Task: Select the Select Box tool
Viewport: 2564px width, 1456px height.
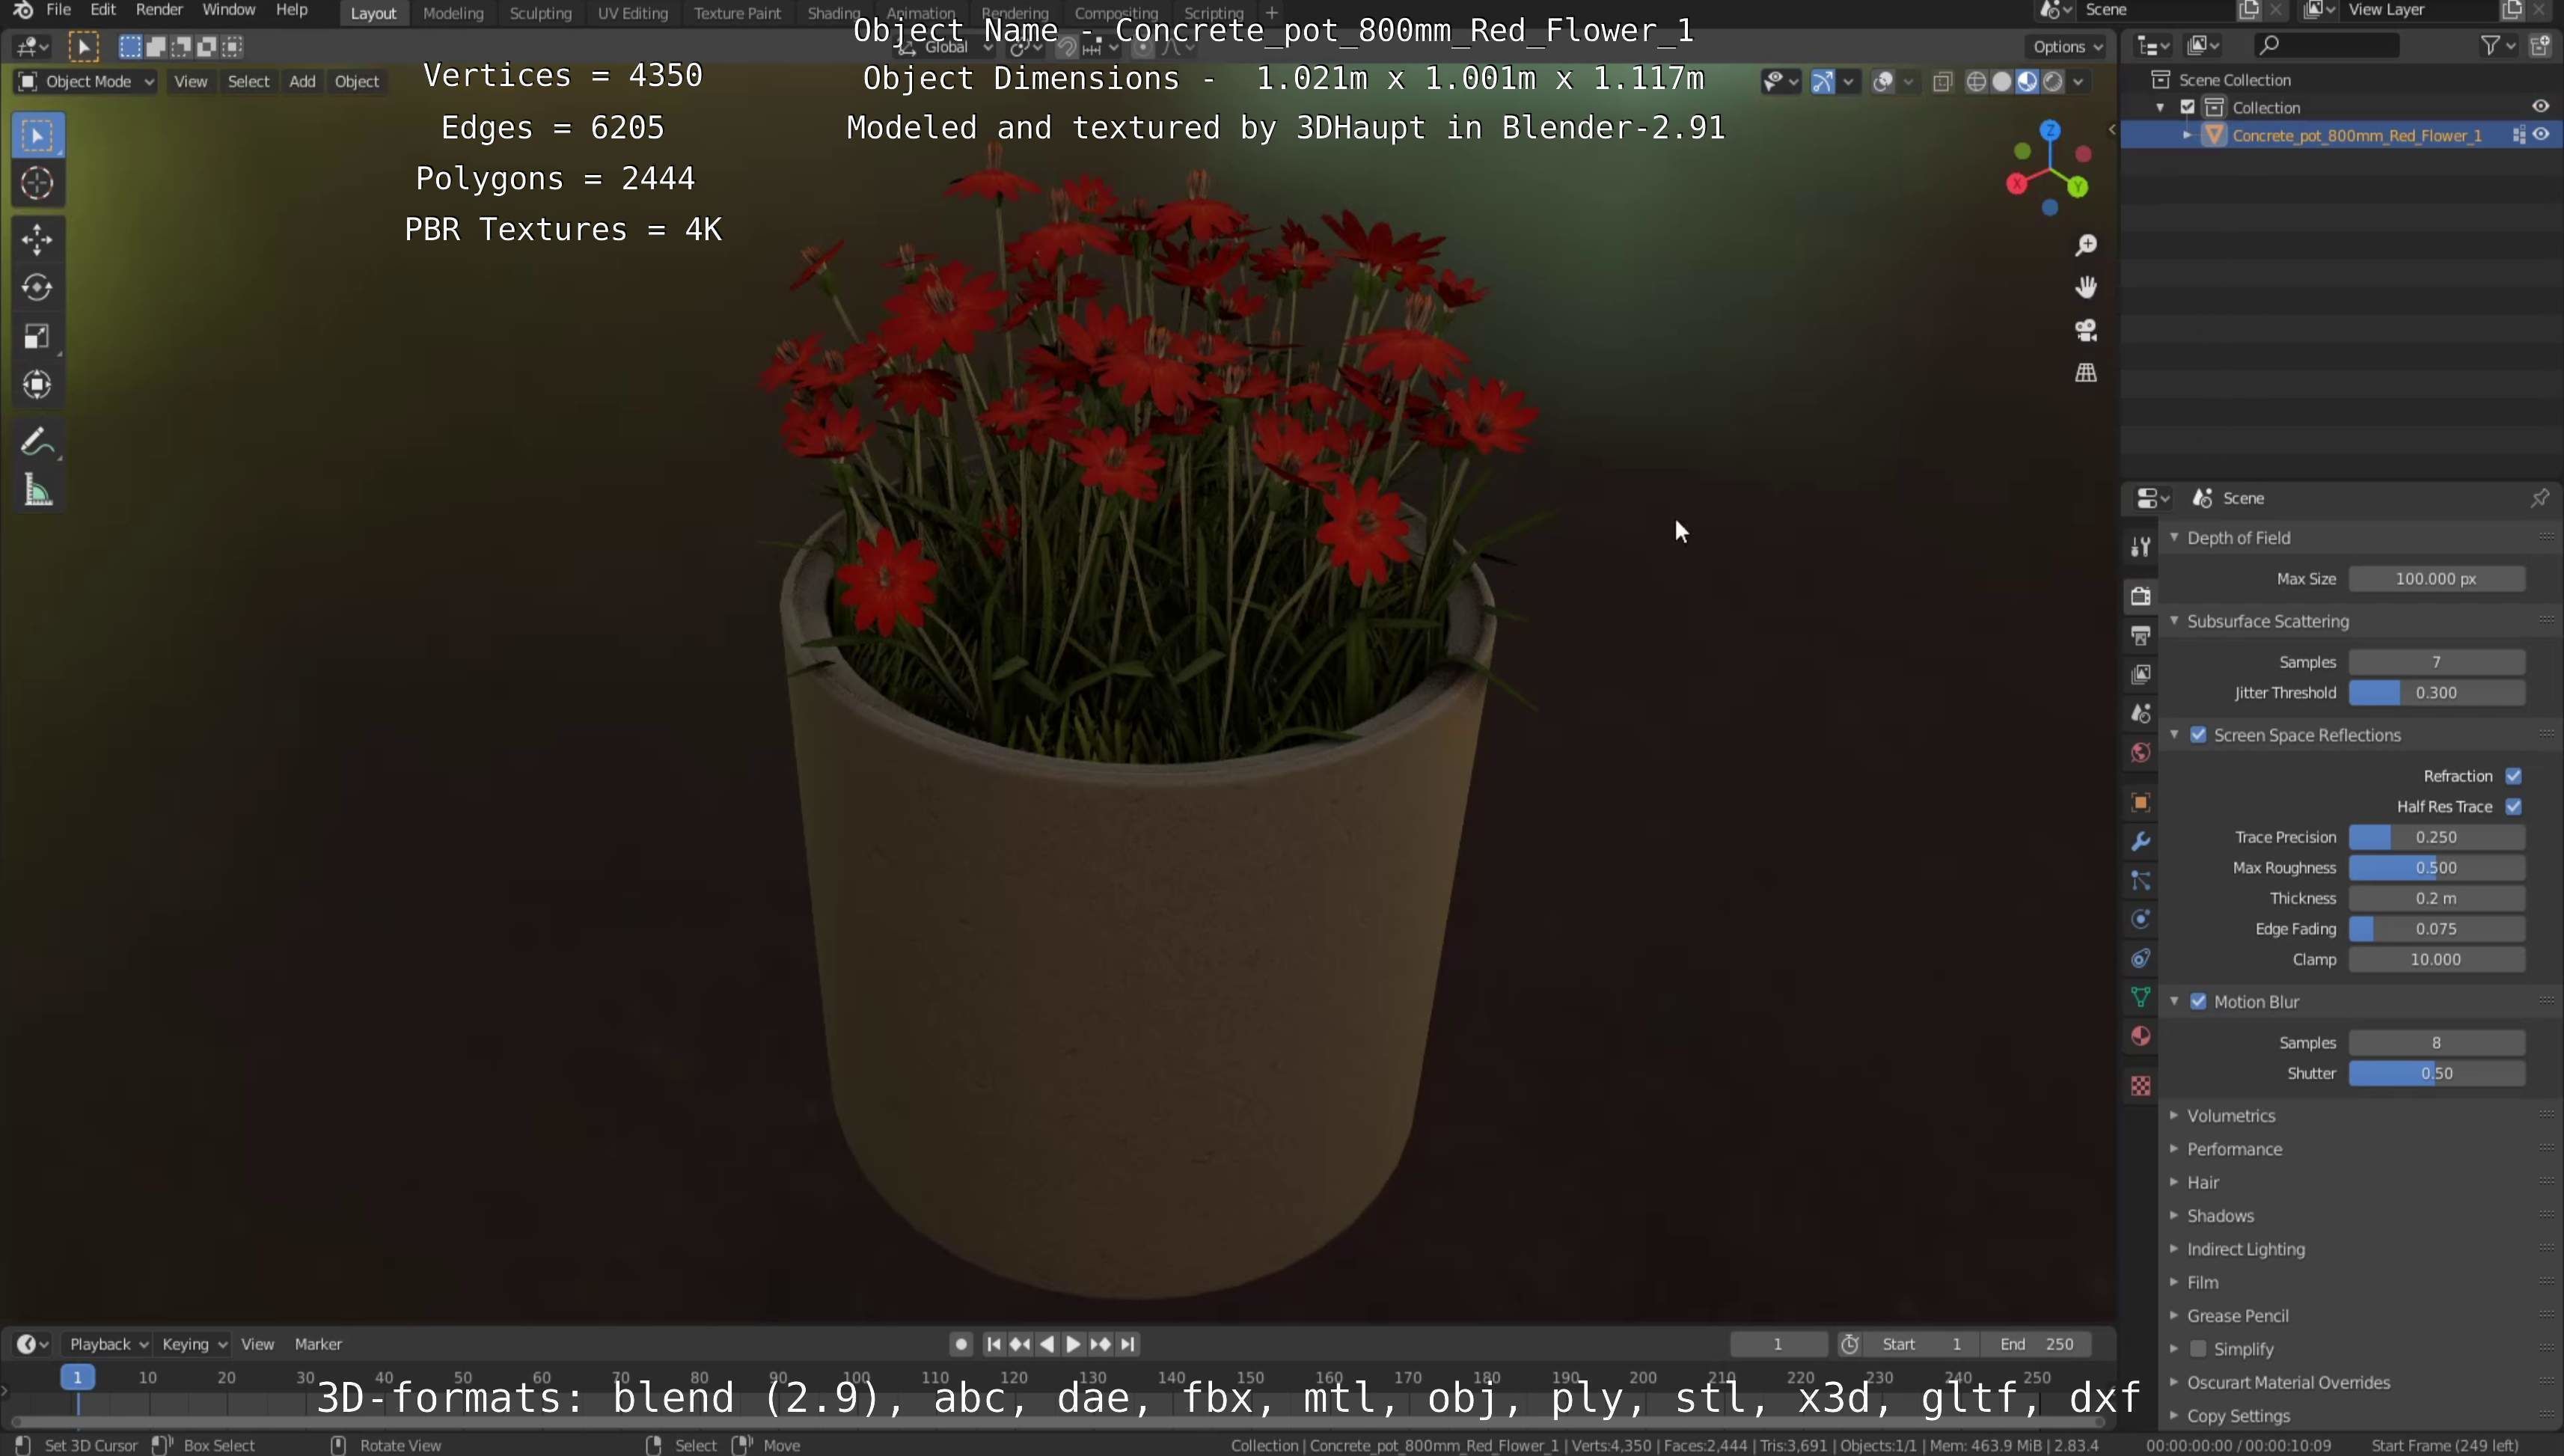Action: pos(38,135)
